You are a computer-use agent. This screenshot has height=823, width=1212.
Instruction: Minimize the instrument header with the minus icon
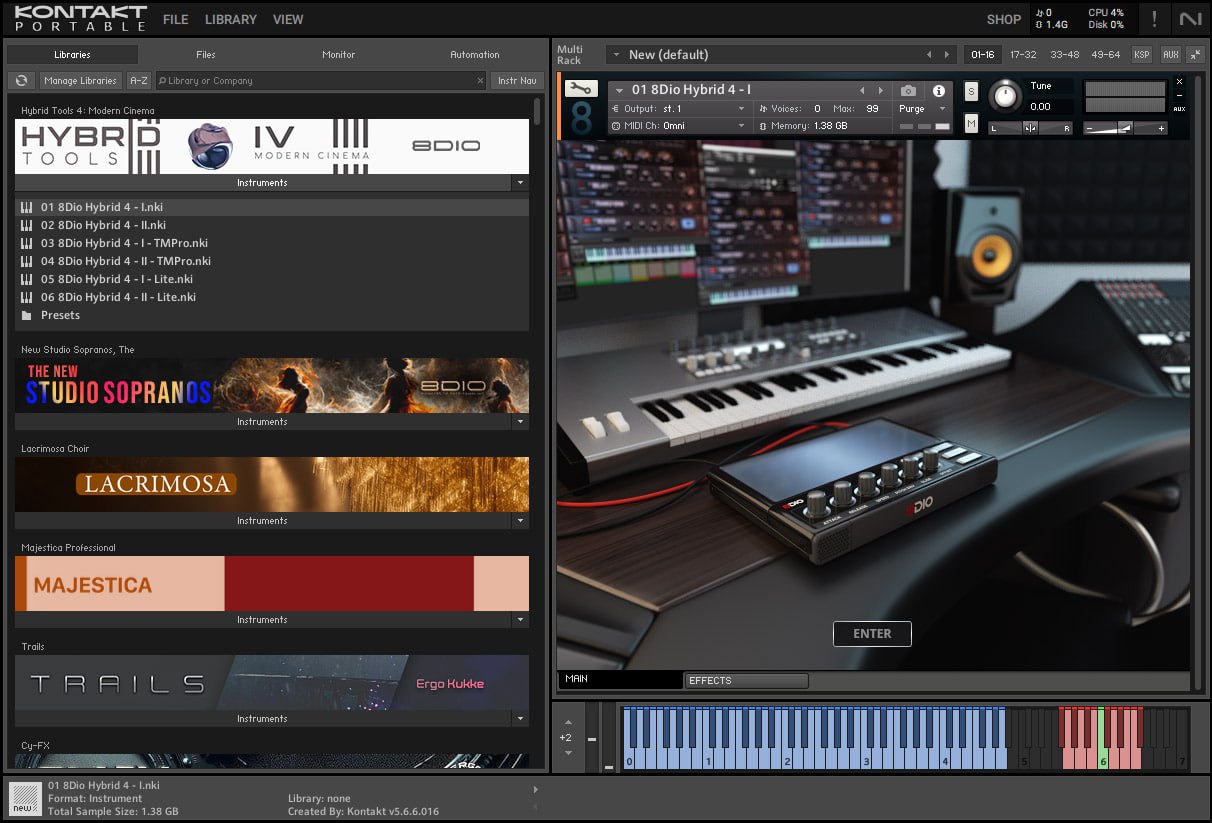pyautogui.click(x=1179, y=95)
